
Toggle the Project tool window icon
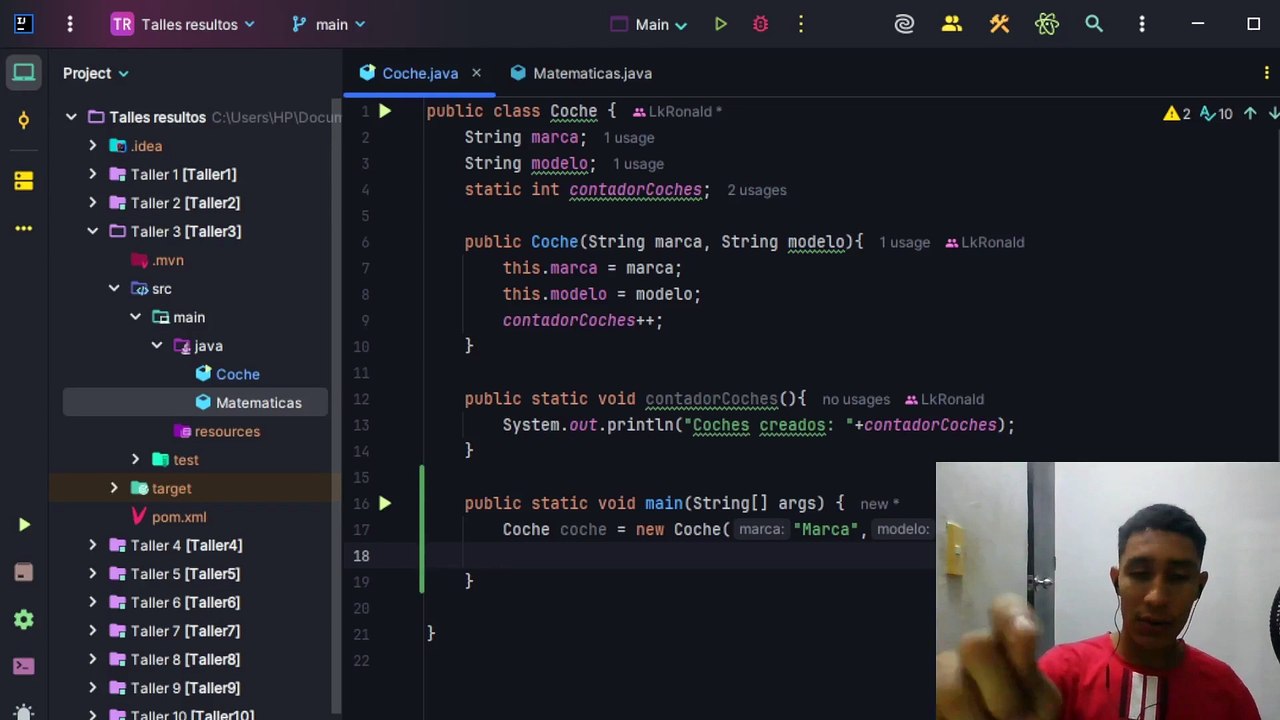(x=24, y=72)
